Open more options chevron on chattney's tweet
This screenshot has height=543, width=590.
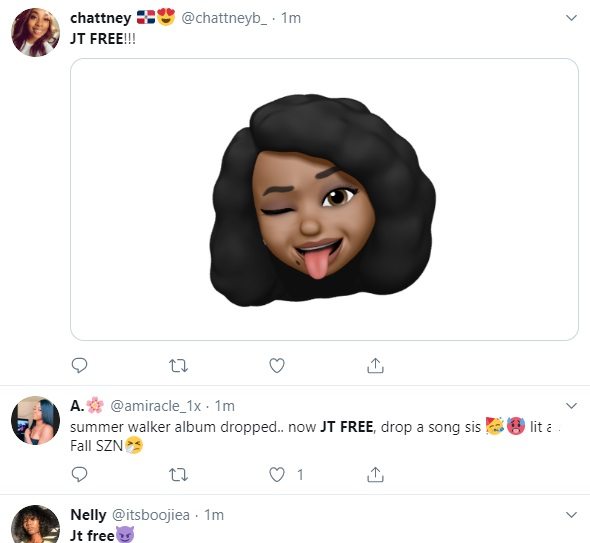point(571,18)
